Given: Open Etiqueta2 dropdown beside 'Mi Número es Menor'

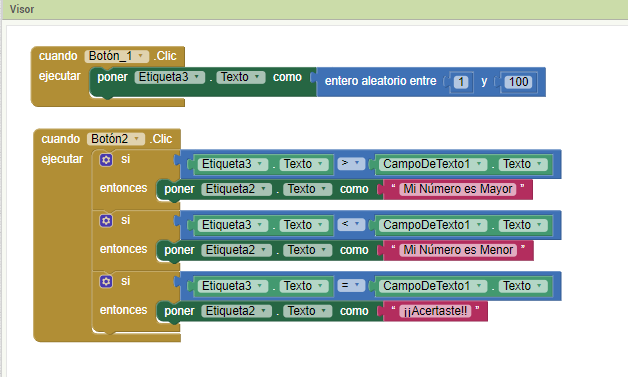Looking at the screenshot, I should (x=236, y=250).
